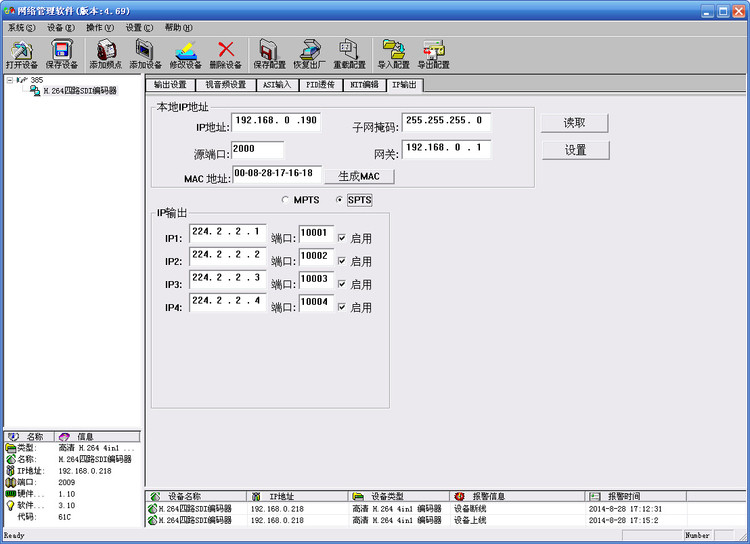Select the MPTS radio button
750x544 pixels.
click(285, 200)
